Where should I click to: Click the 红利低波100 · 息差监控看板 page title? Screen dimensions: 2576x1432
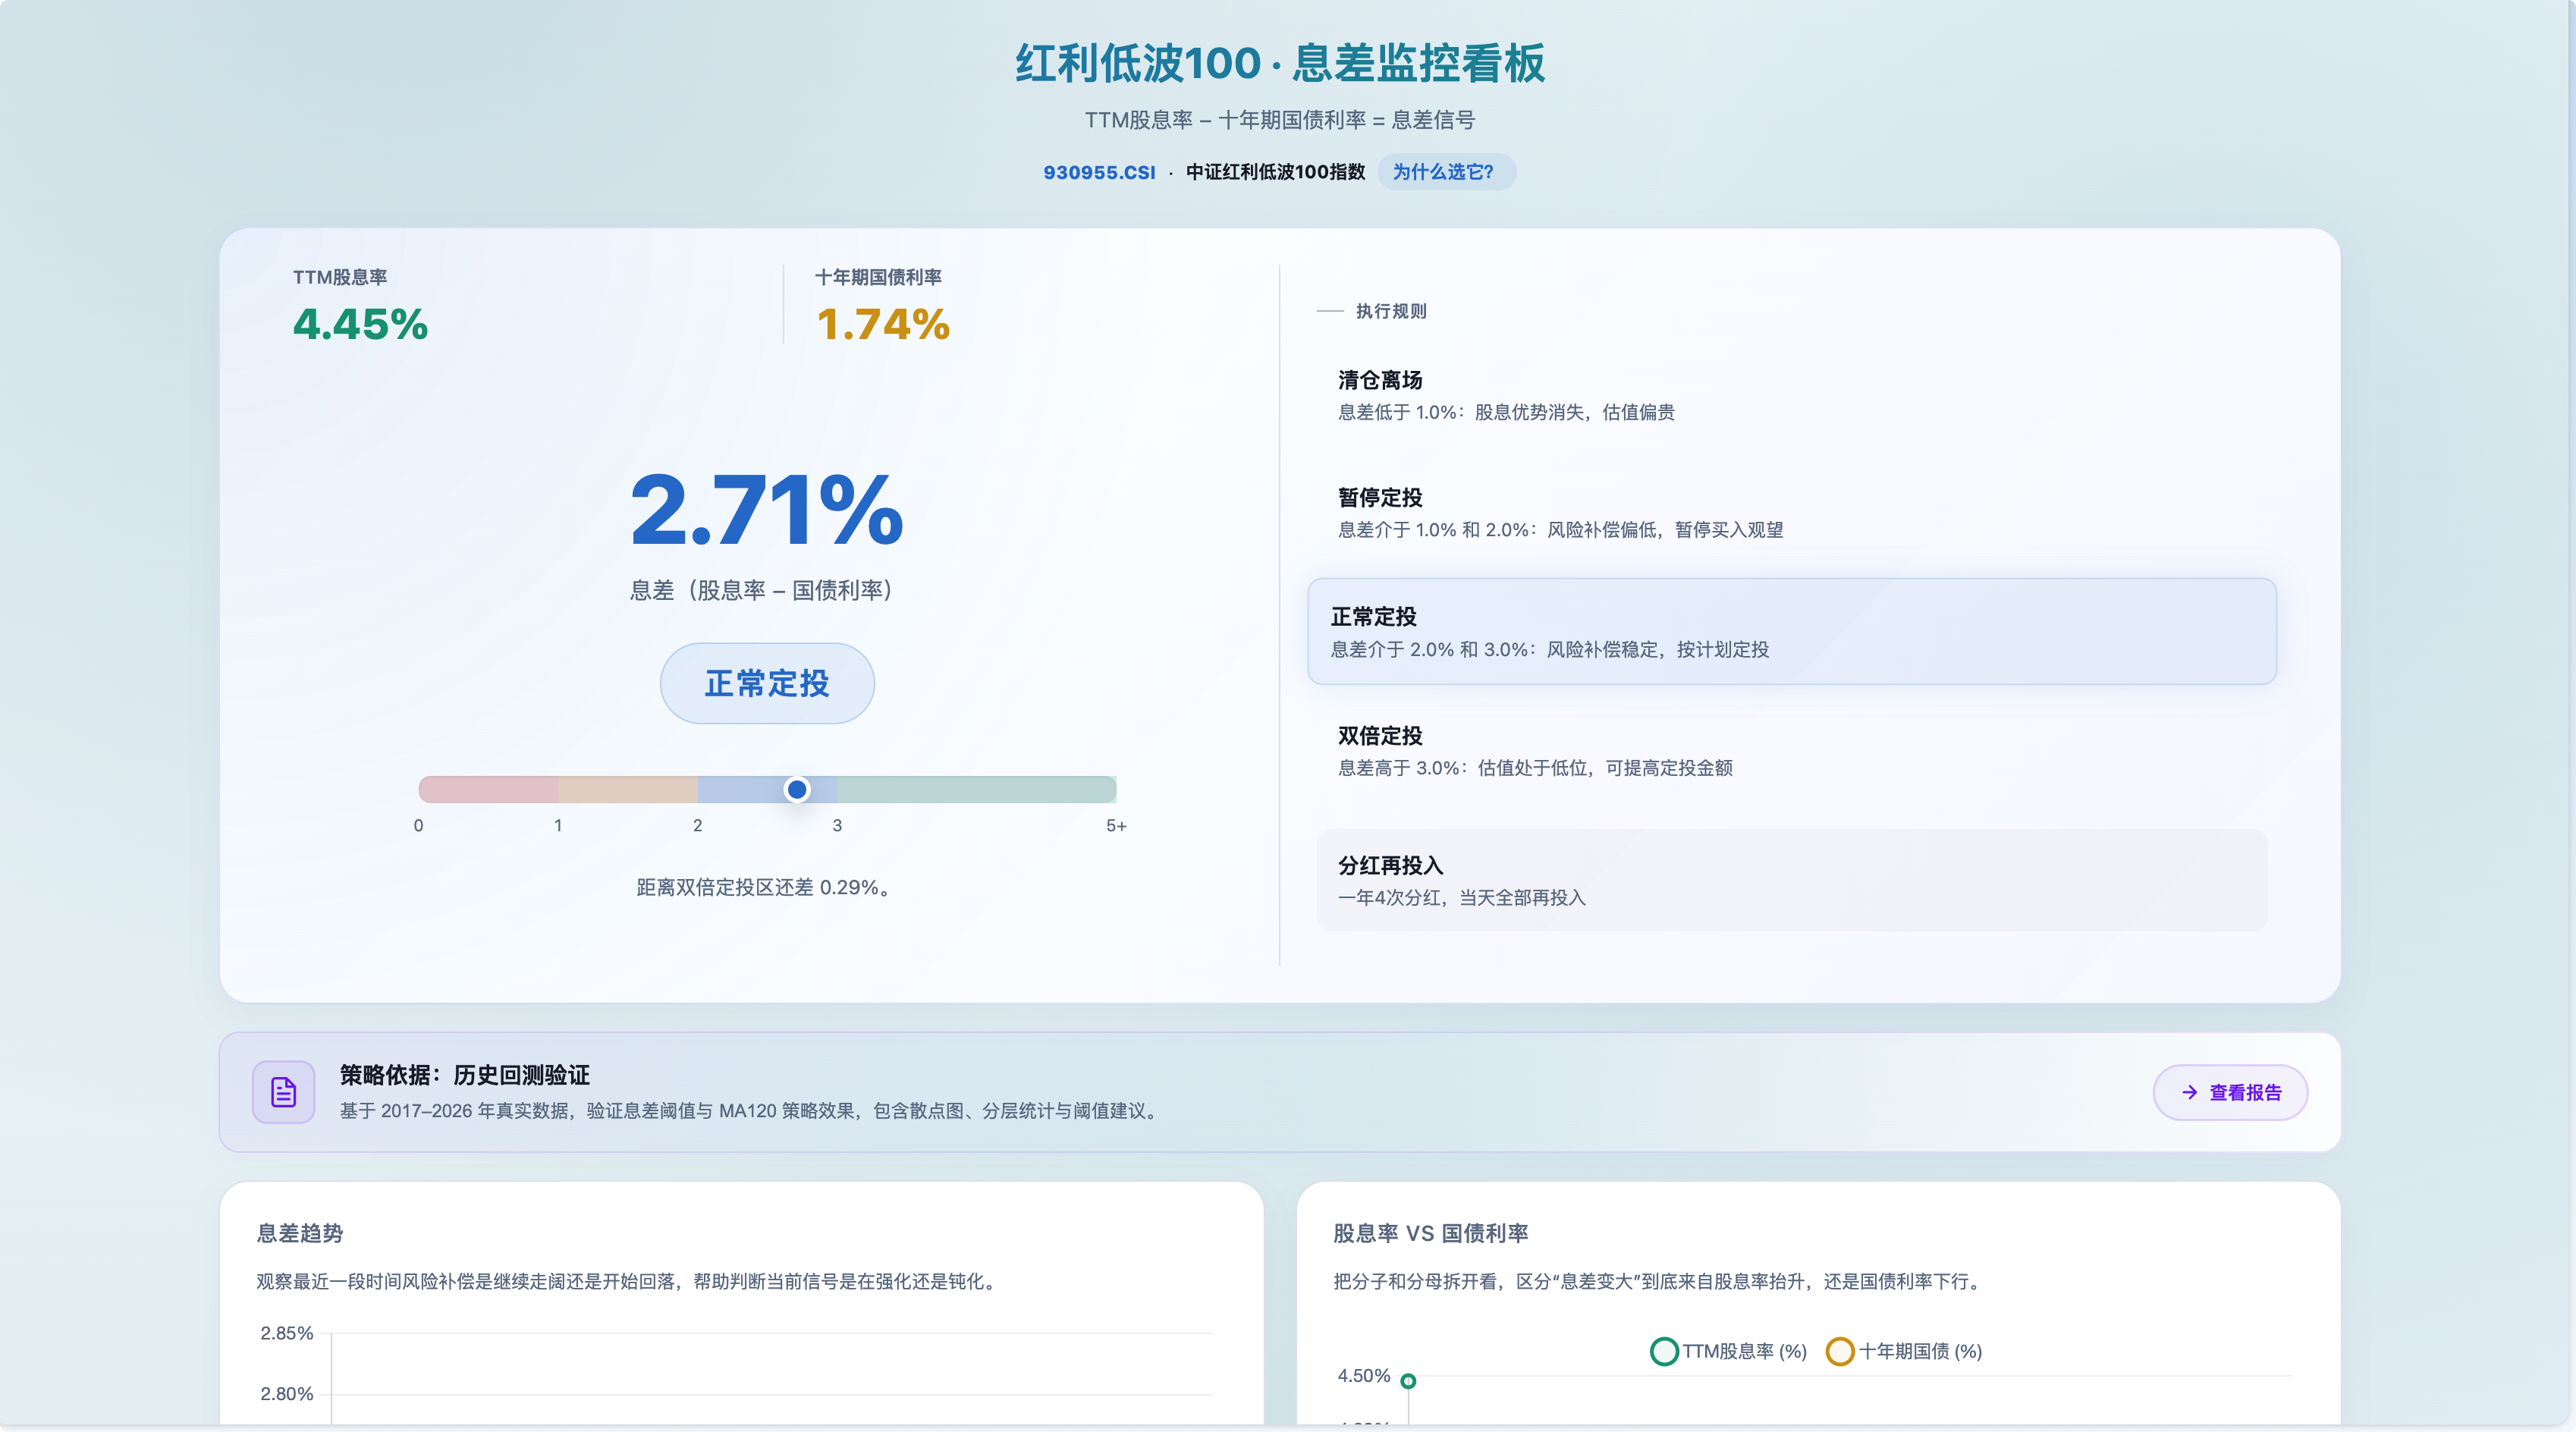[1280, 63]
